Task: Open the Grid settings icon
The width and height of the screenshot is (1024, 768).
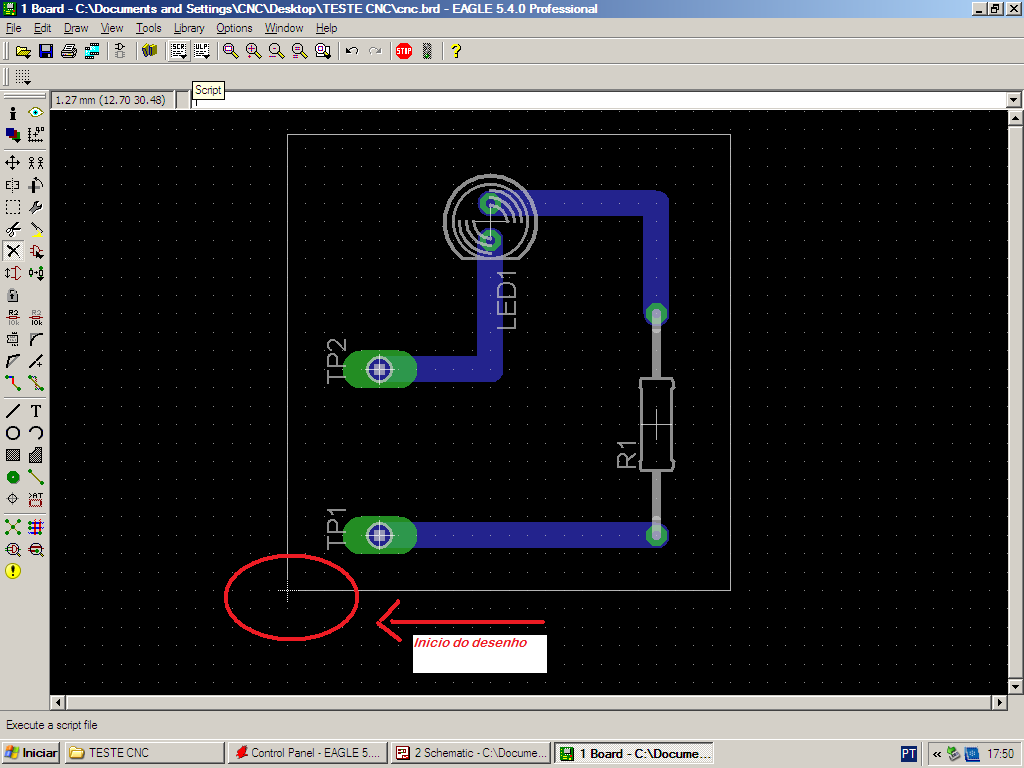Action: click(23, 77)
